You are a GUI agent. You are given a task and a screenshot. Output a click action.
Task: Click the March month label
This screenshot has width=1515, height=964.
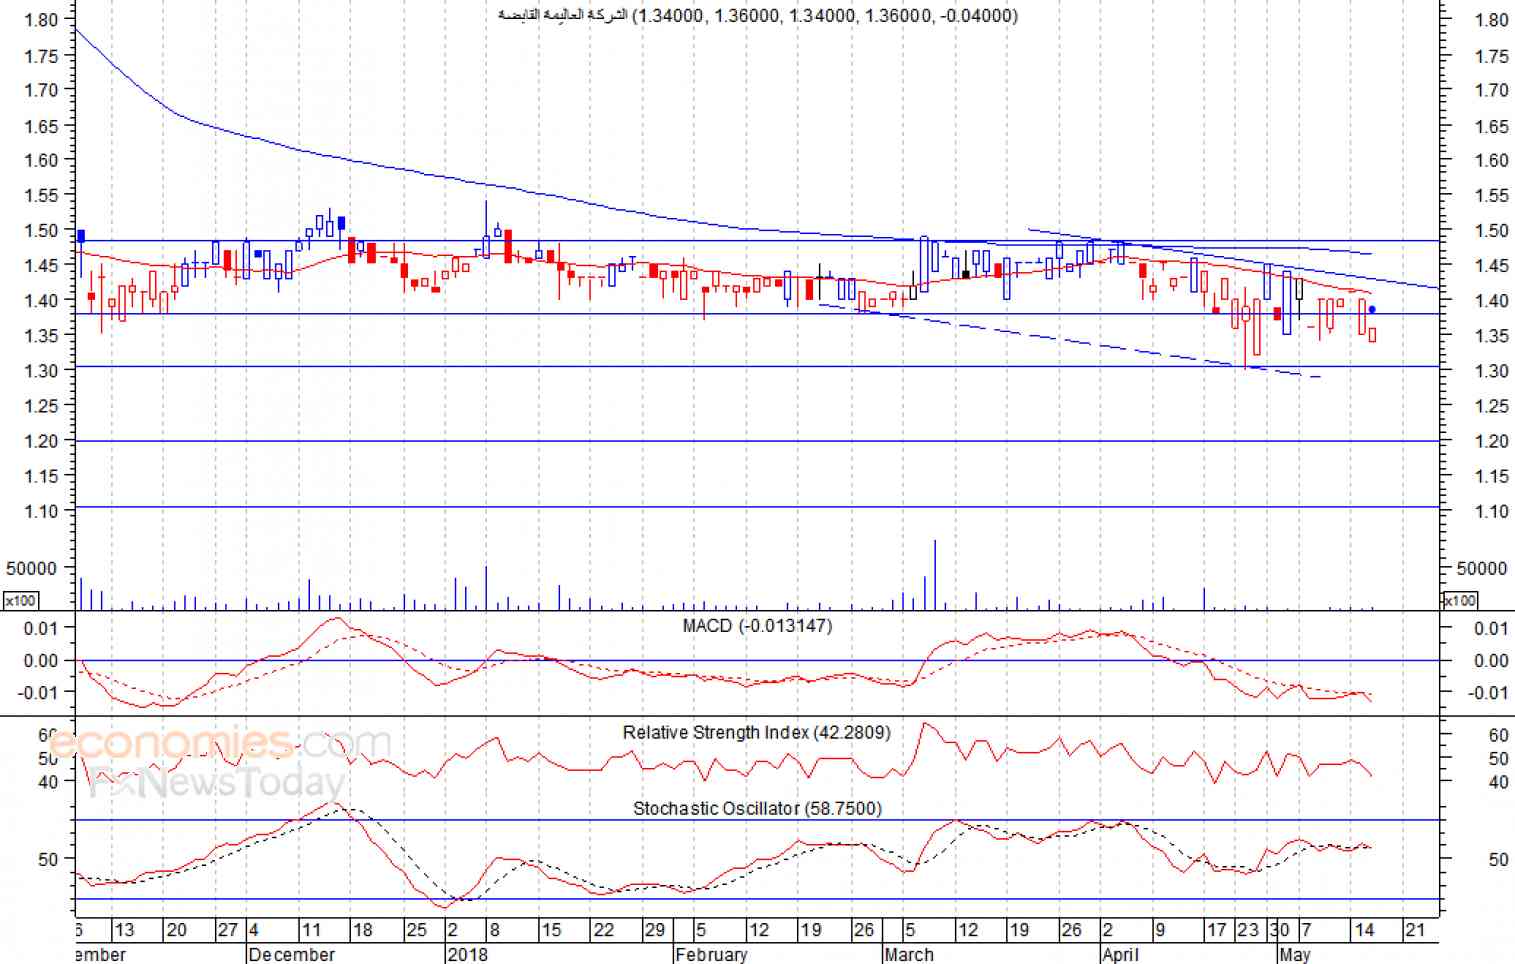[909, 954]
